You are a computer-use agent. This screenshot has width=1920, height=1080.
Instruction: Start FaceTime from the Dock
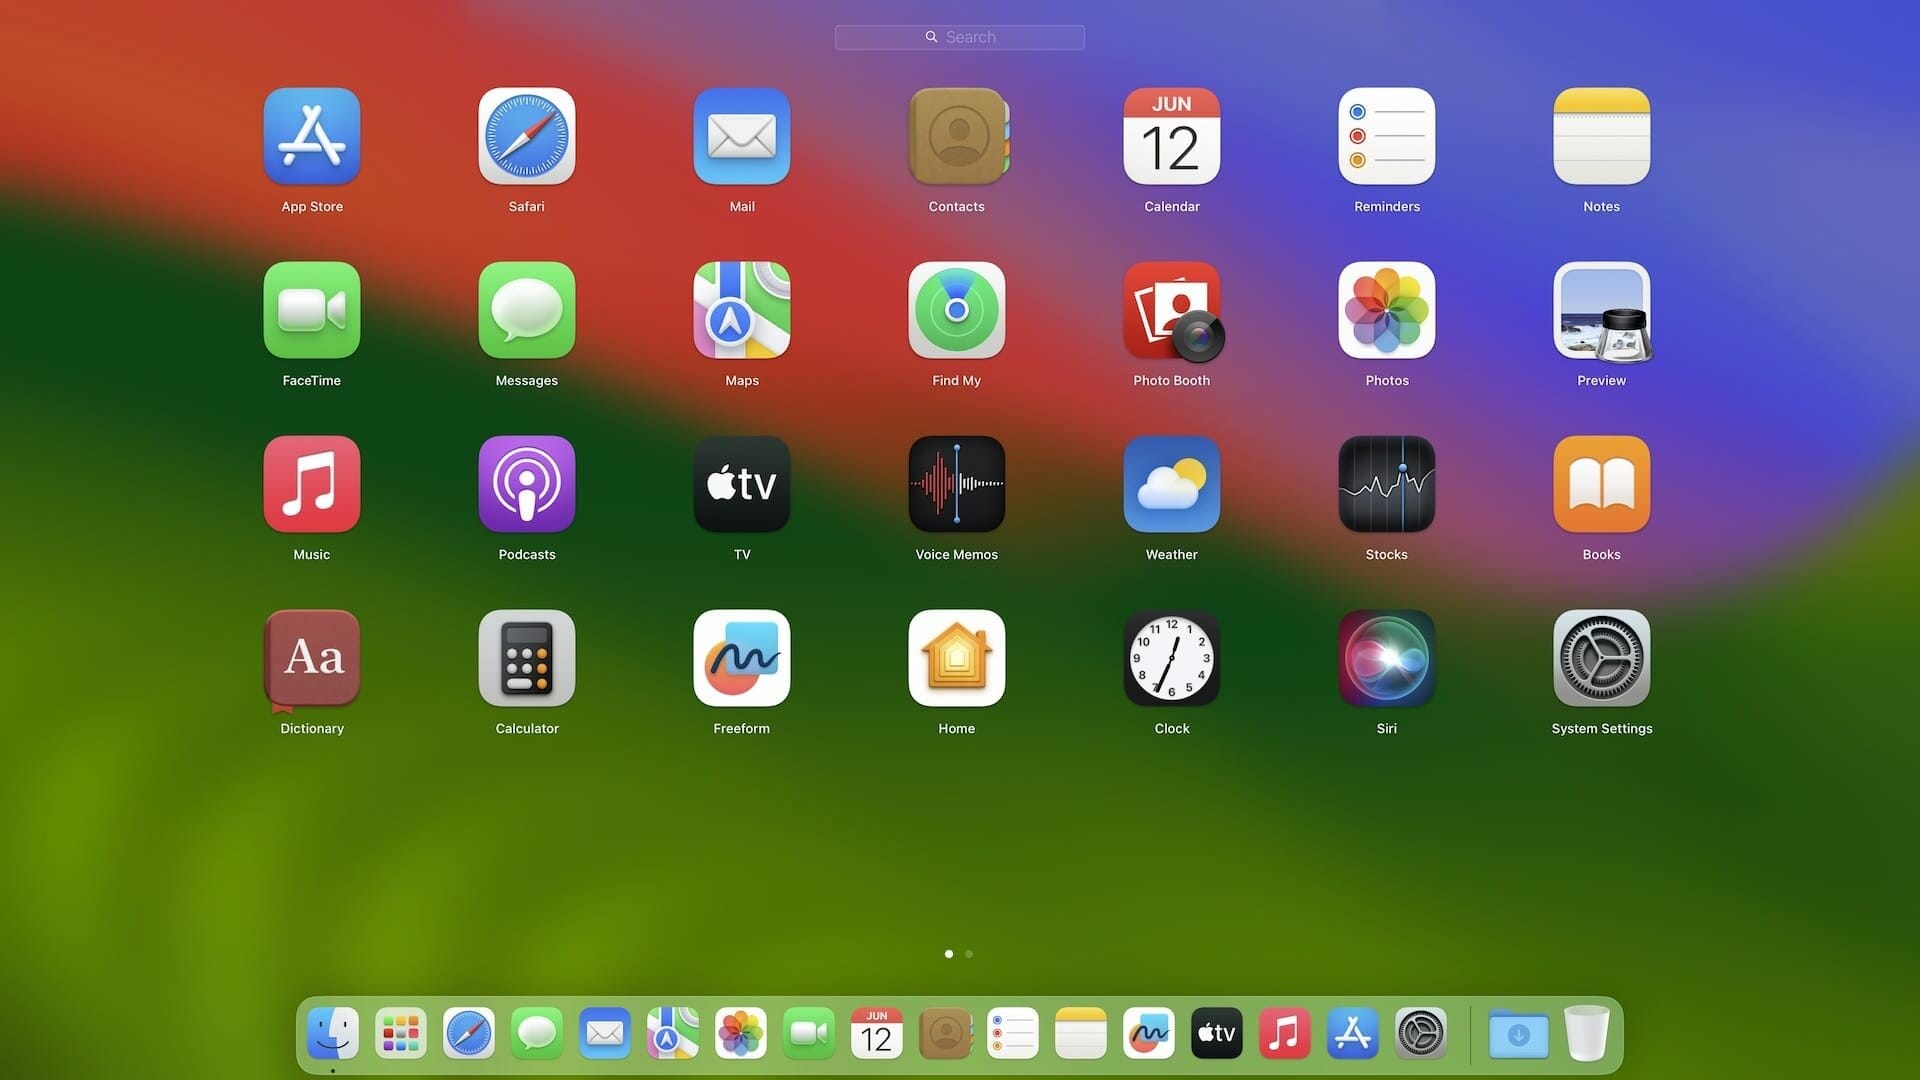tap(809, 1033)
